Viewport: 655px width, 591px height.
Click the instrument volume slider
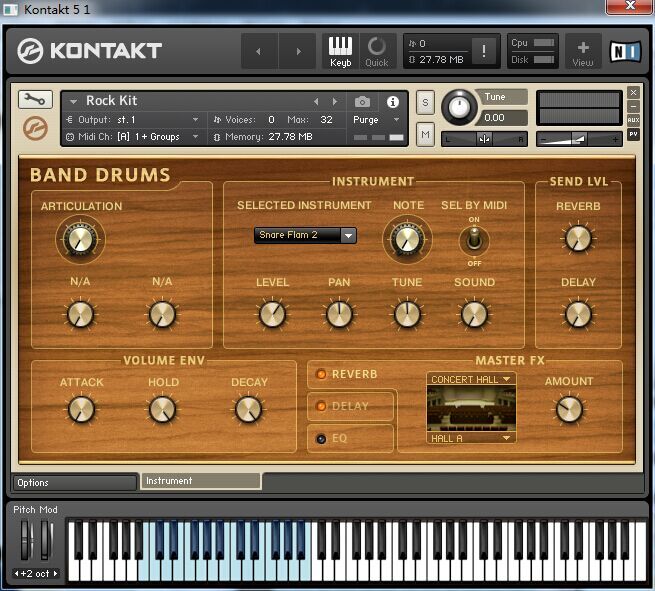coord(579,139)
